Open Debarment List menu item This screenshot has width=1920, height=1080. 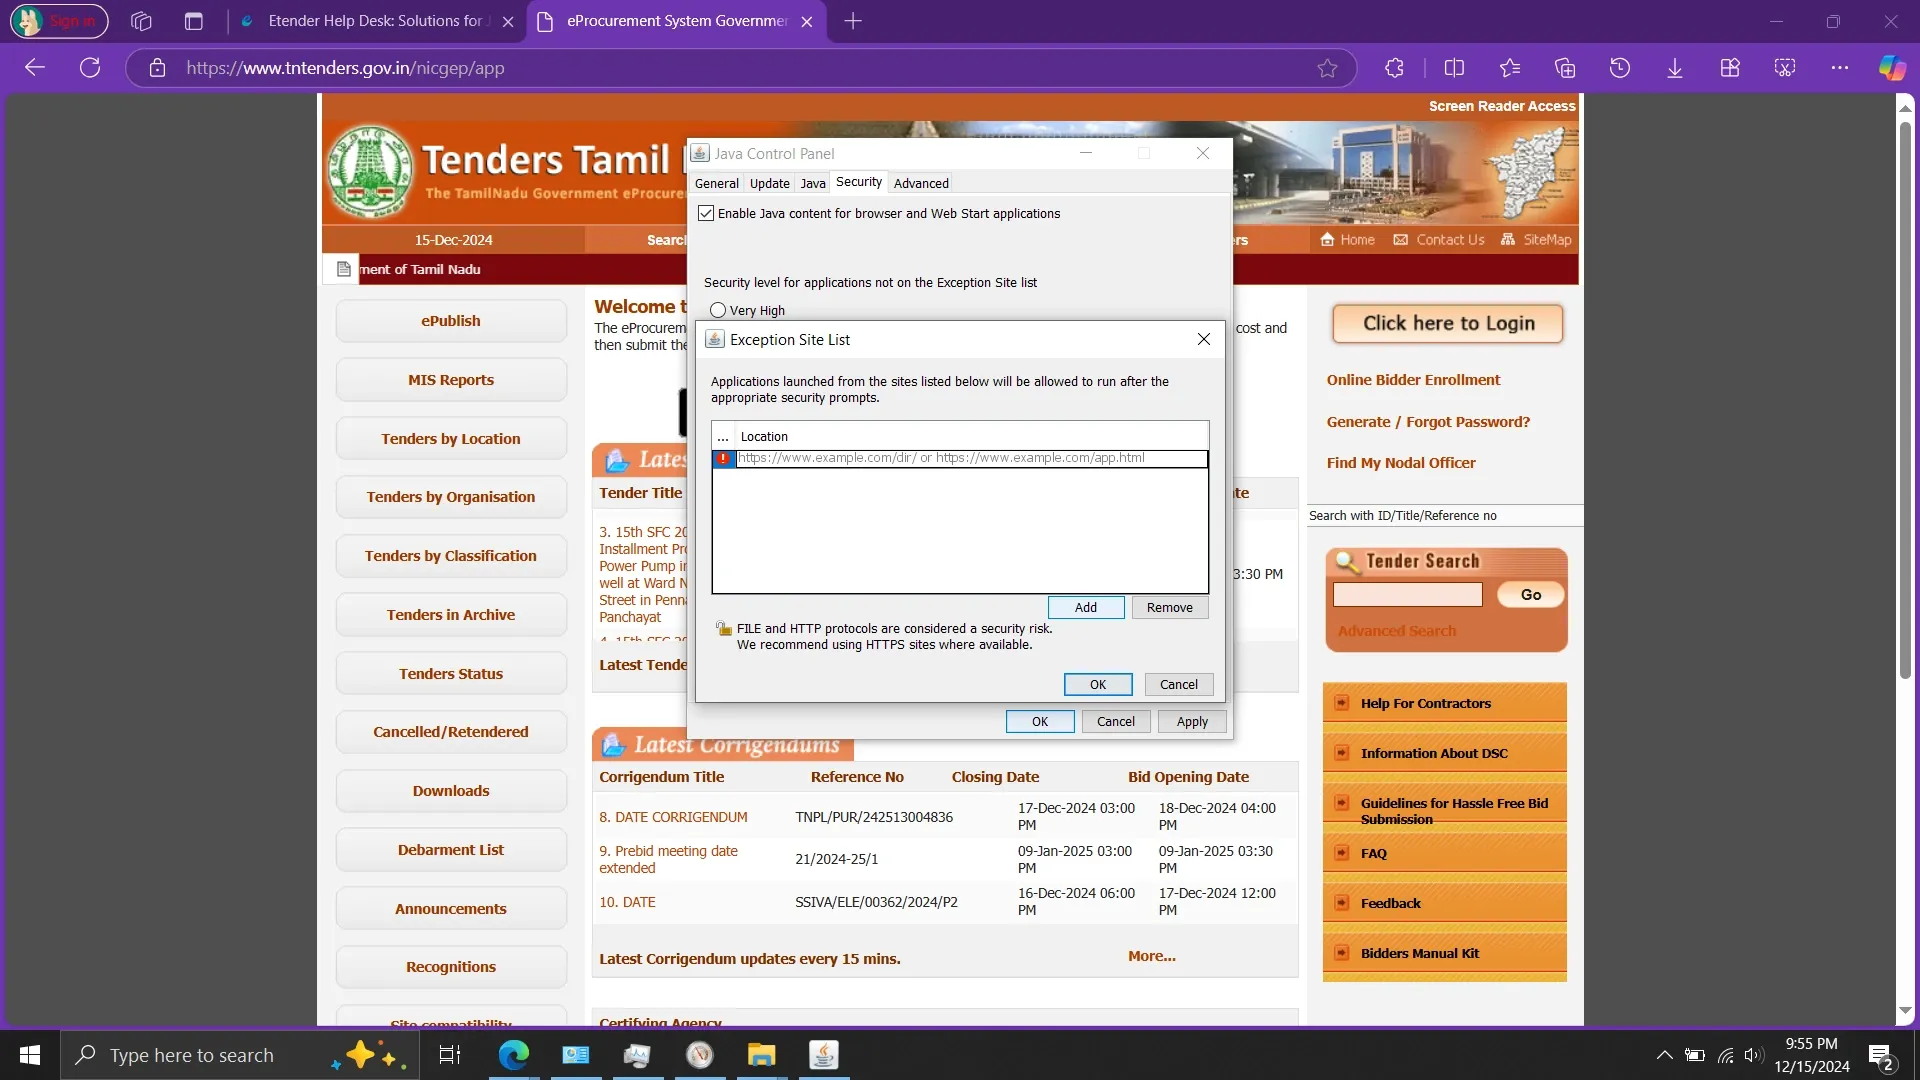[451, 850]
